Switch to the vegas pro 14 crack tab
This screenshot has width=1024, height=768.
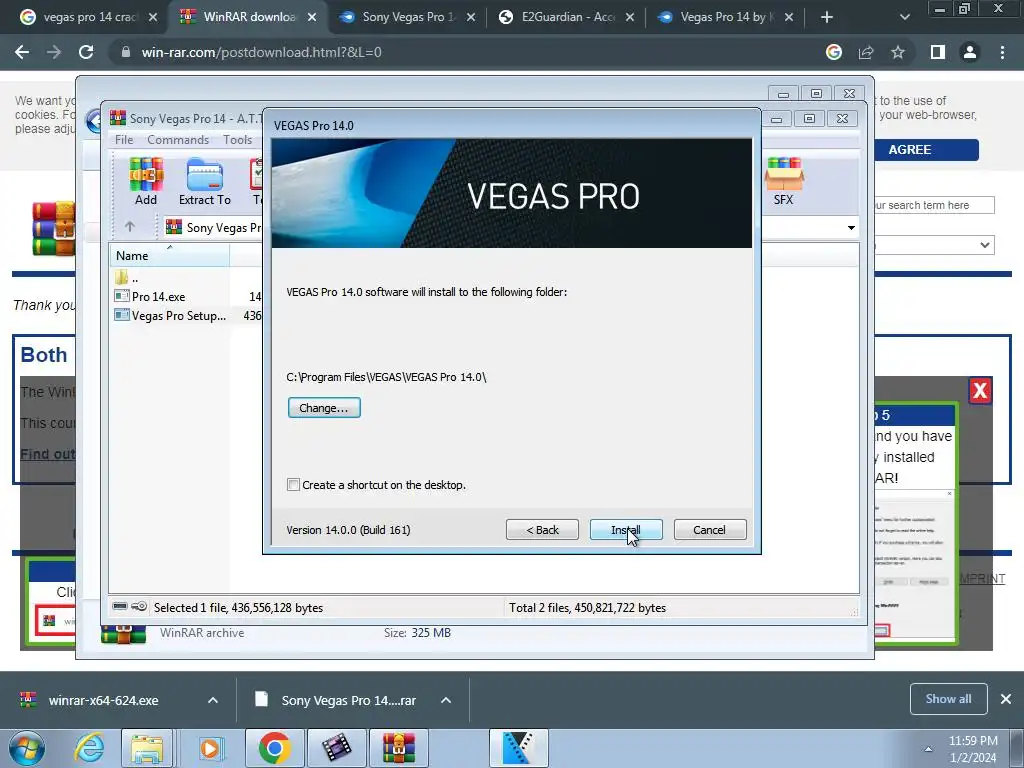[x=88, y=17]
